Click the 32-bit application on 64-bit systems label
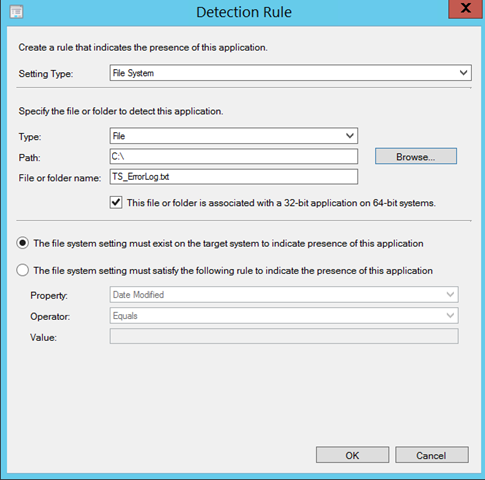 coord(281,203)
